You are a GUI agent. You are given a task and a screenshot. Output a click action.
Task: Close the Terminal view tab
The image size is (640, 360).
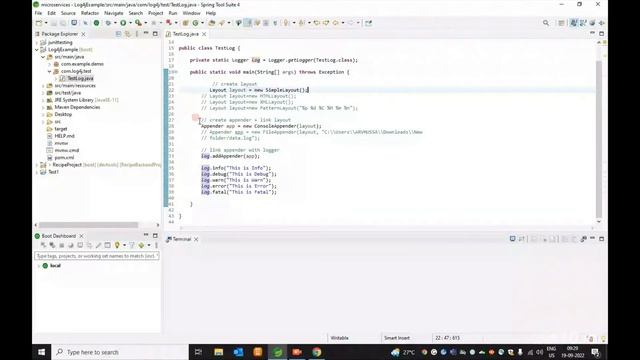[196, 239]
